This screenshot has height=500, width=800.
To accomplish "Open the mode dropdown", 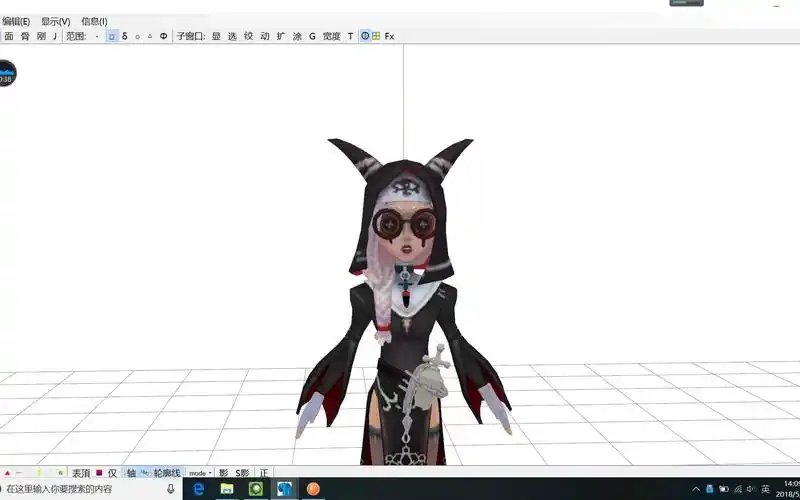I will click(x=200, y=473).
